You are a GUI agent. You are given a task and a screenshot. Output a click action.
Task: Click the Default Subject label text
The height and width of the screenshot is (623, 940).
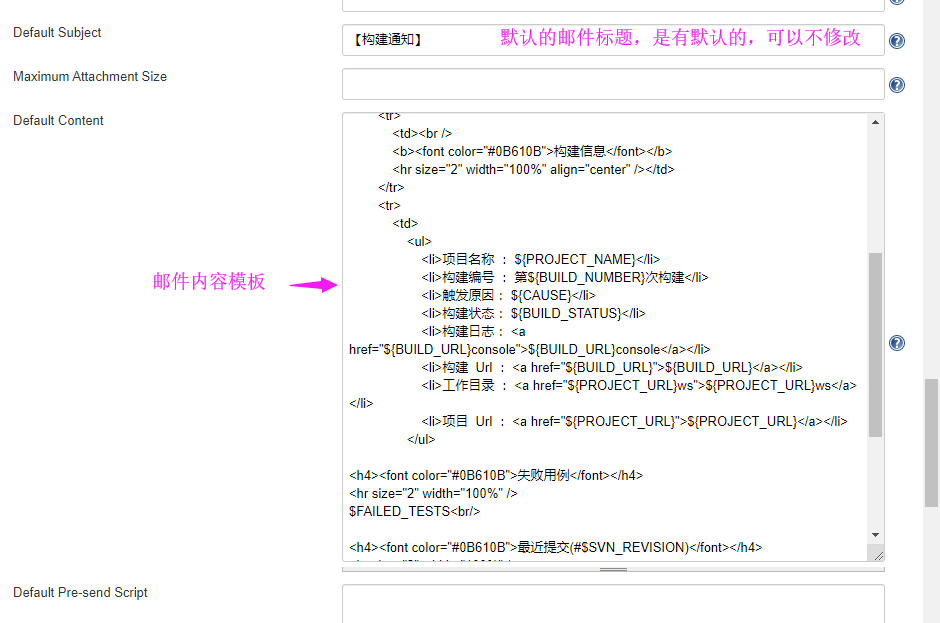(56, 32)
